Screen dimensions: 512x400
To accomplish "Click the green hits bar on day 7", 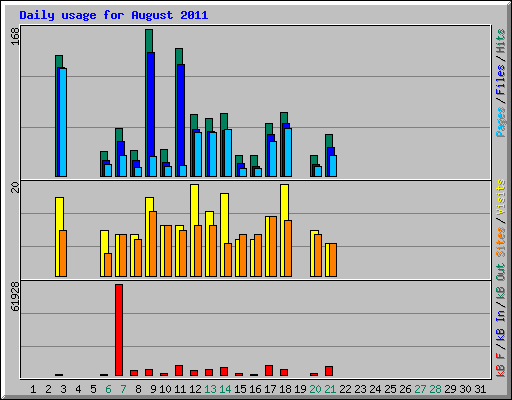I will (119, 135).
